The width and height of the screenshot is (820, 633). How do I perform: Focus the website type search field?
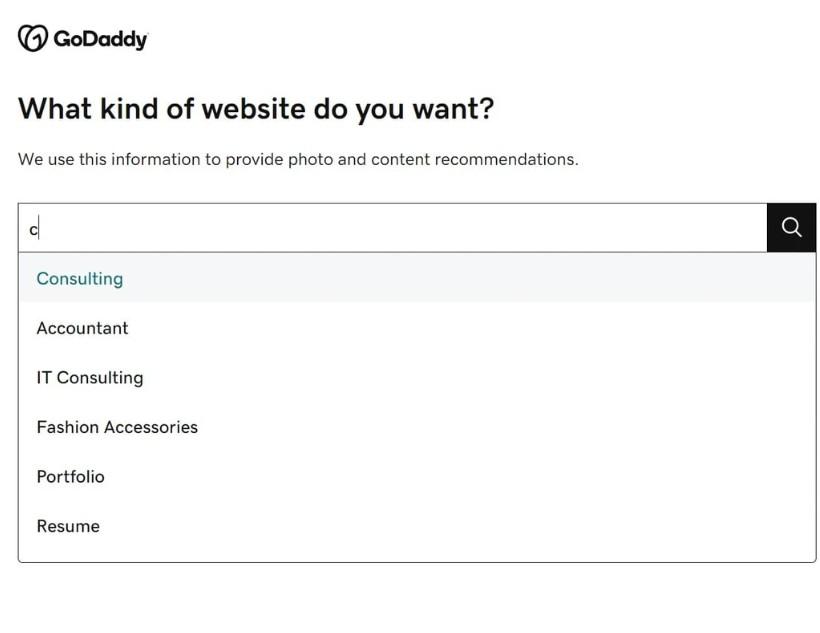[x=392, y=228]
